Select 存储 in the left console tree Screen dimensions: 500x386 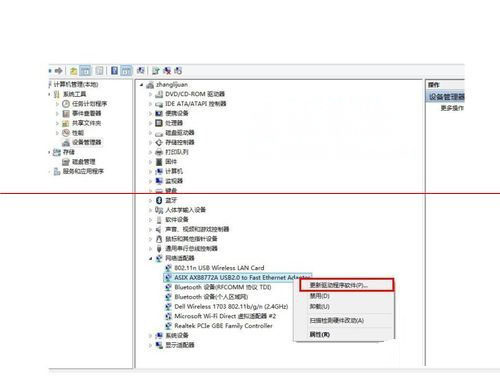pos(69,152)
